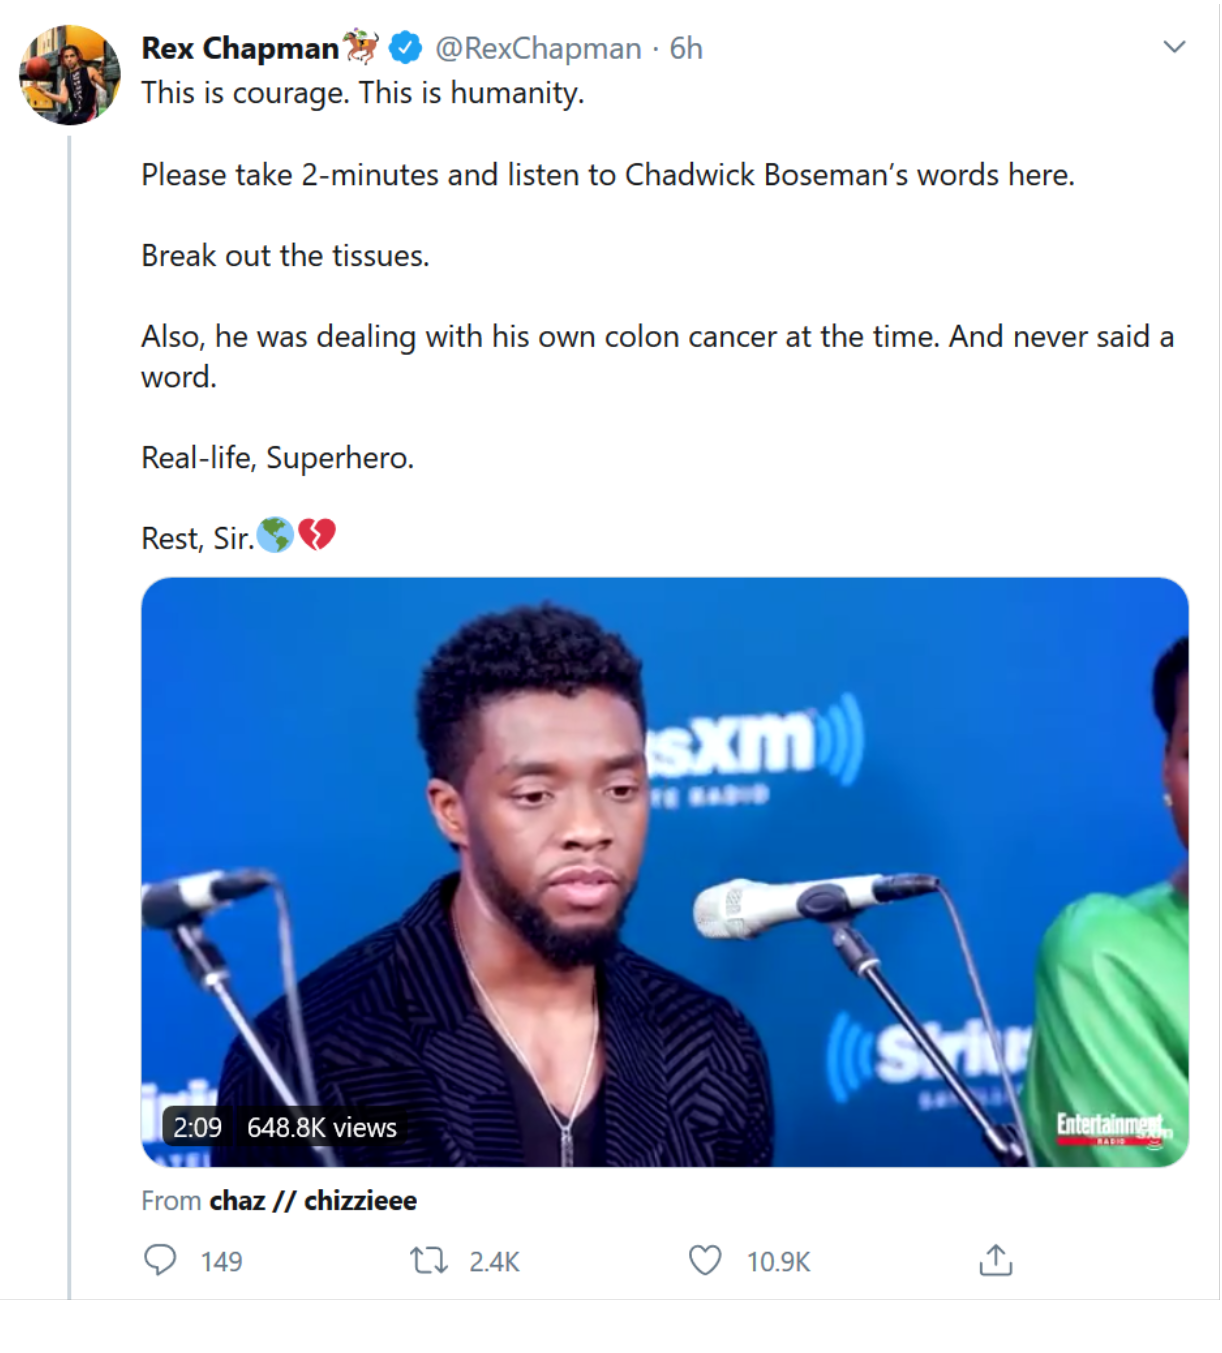This screenshot has width=1222, height=1353.
Task: Open Rex Chapman's profile avatar
Action: (70, 75)
